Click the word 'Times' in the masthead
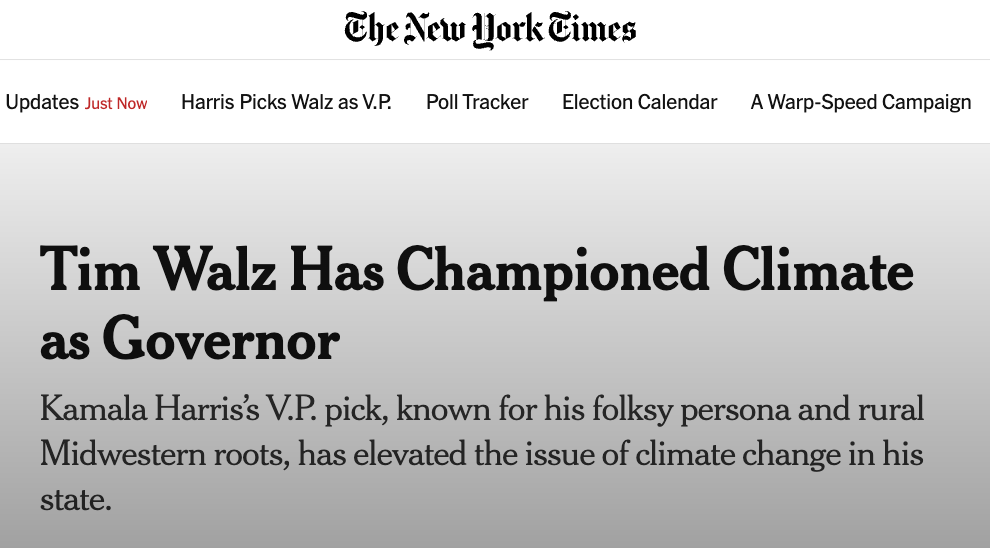The height and width of the screenshot is (548, 990). [592, 29]
